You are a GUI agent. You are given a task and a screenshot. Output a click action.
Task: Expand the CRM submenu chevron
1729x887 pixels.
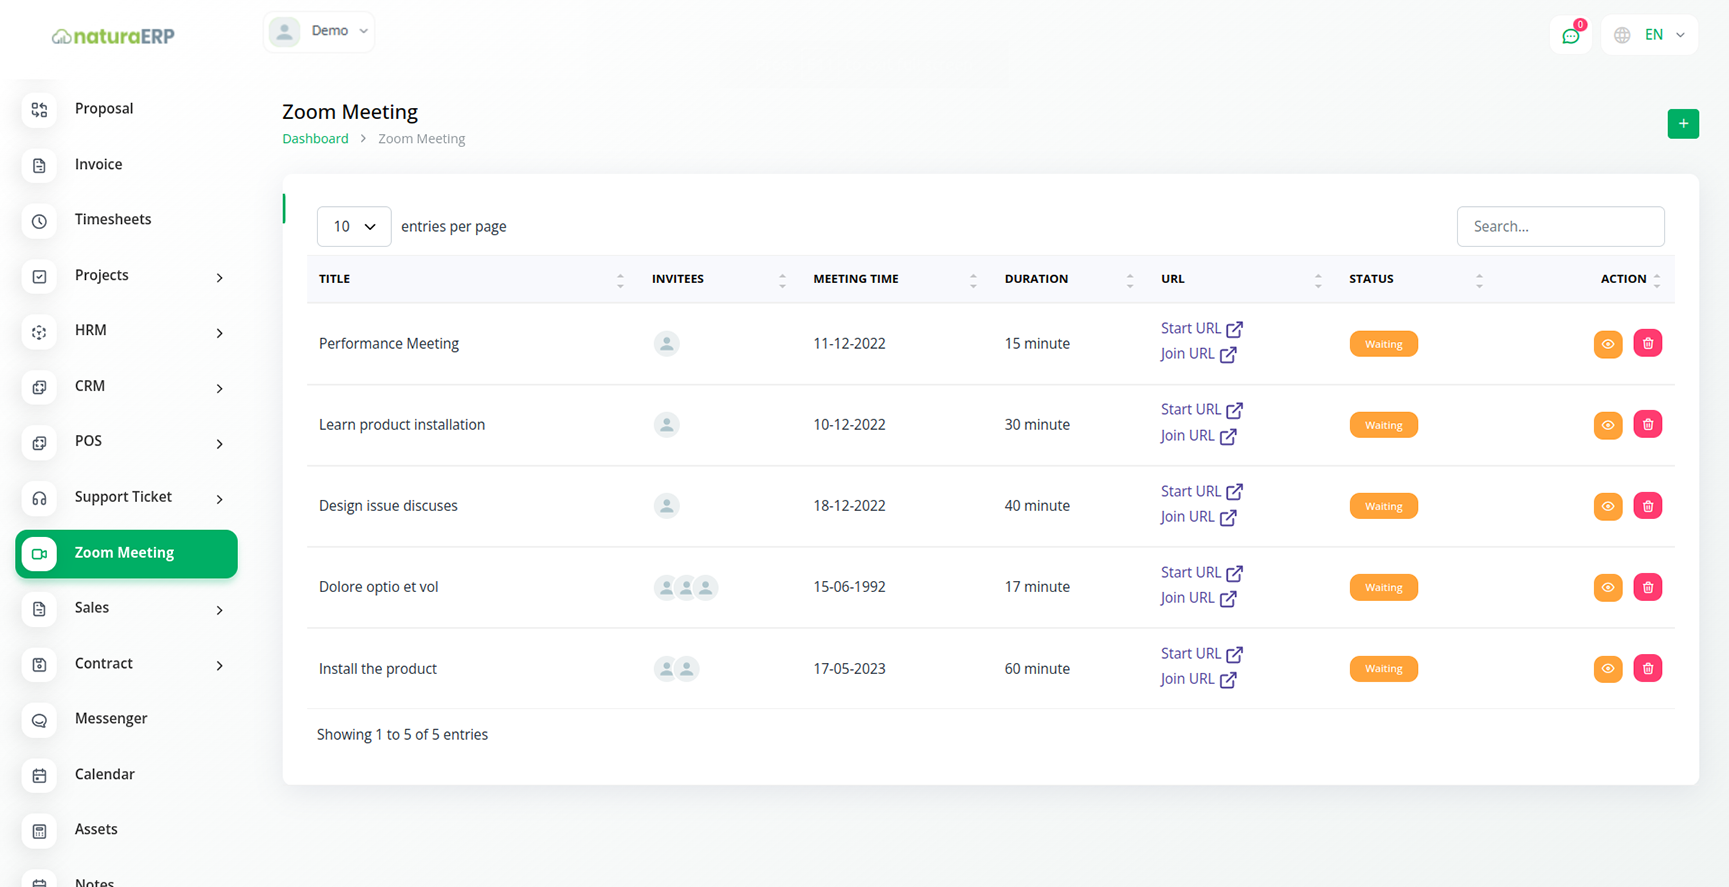pyautogui.click(x=220, y=388)
